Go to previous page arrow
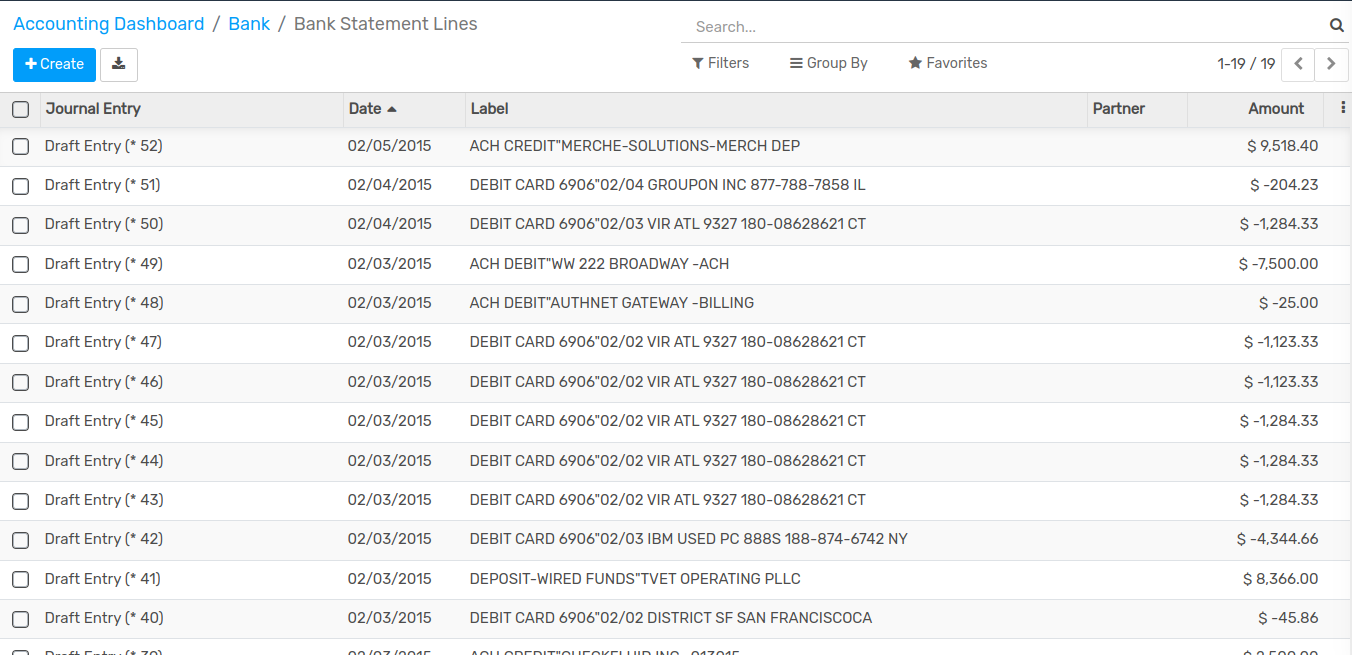1352x655 pixels. tap(1297, 64)
